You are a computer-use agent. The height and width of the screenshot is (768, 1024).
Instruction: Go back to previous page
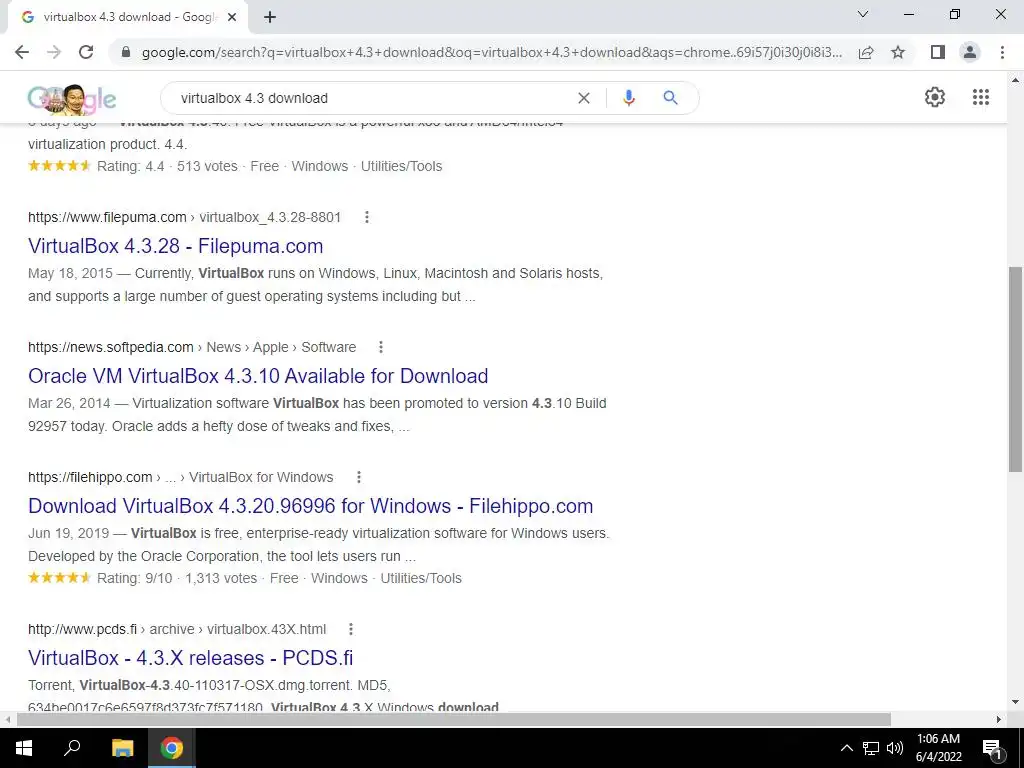[x=22, y=52]
